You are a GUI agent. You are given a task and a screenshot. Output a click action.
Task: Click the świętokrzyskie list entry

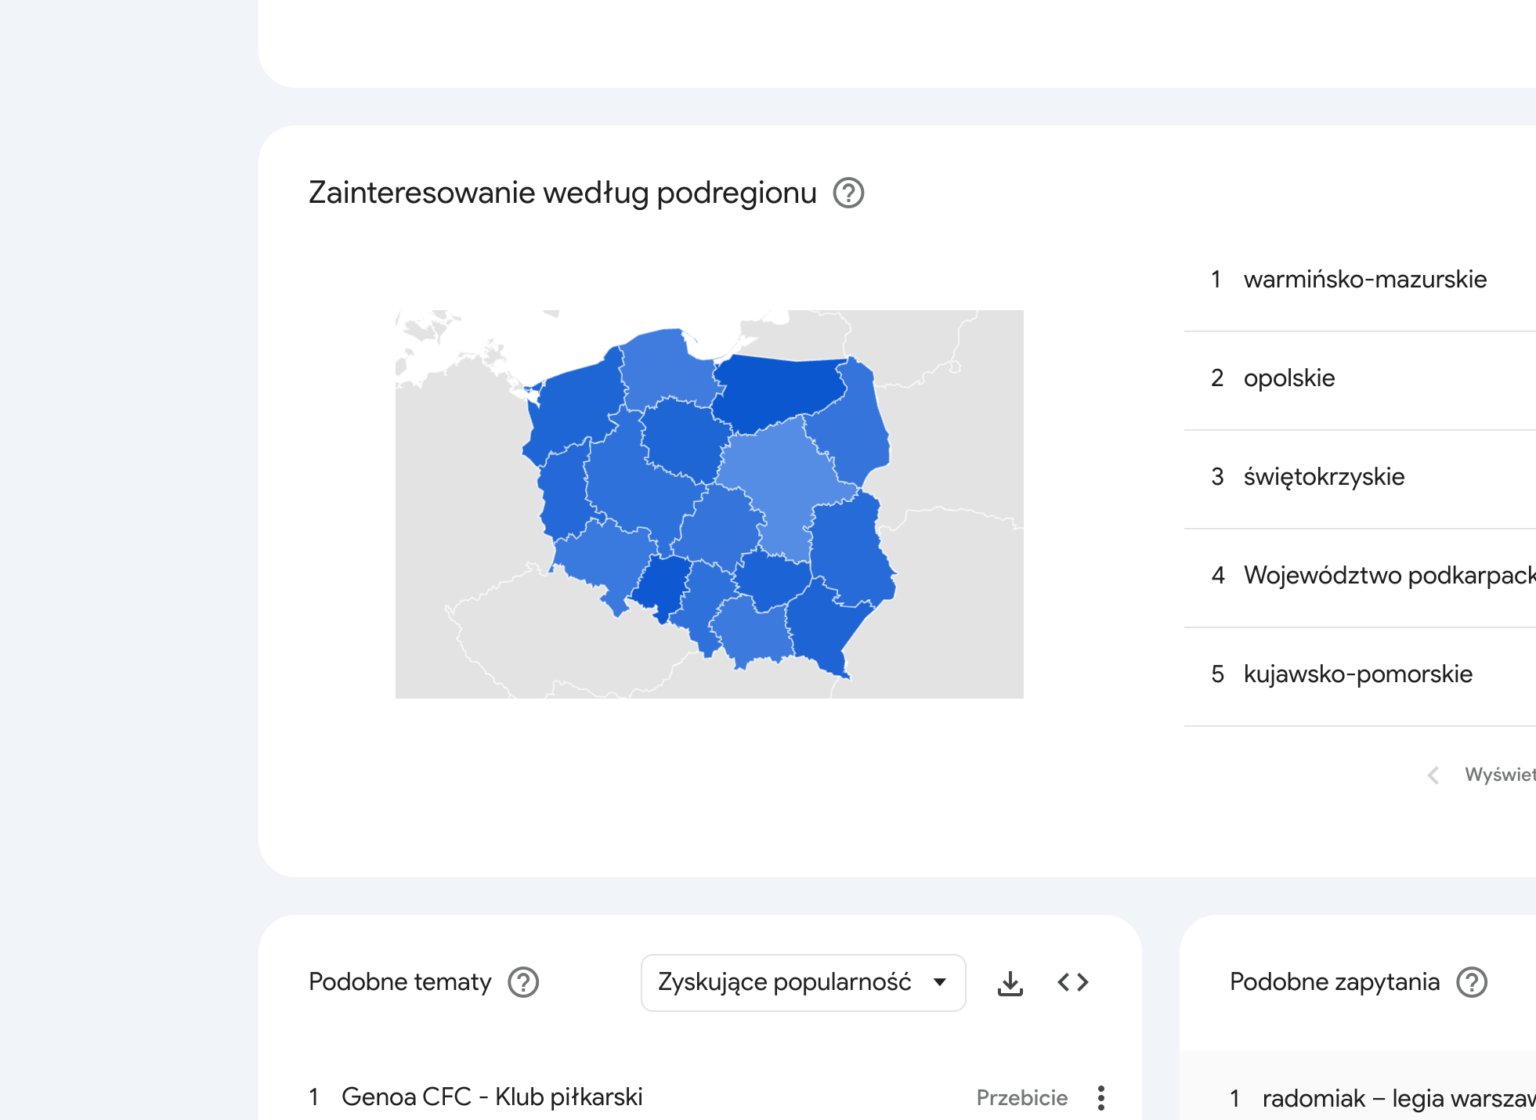(x=1324, y=477)
